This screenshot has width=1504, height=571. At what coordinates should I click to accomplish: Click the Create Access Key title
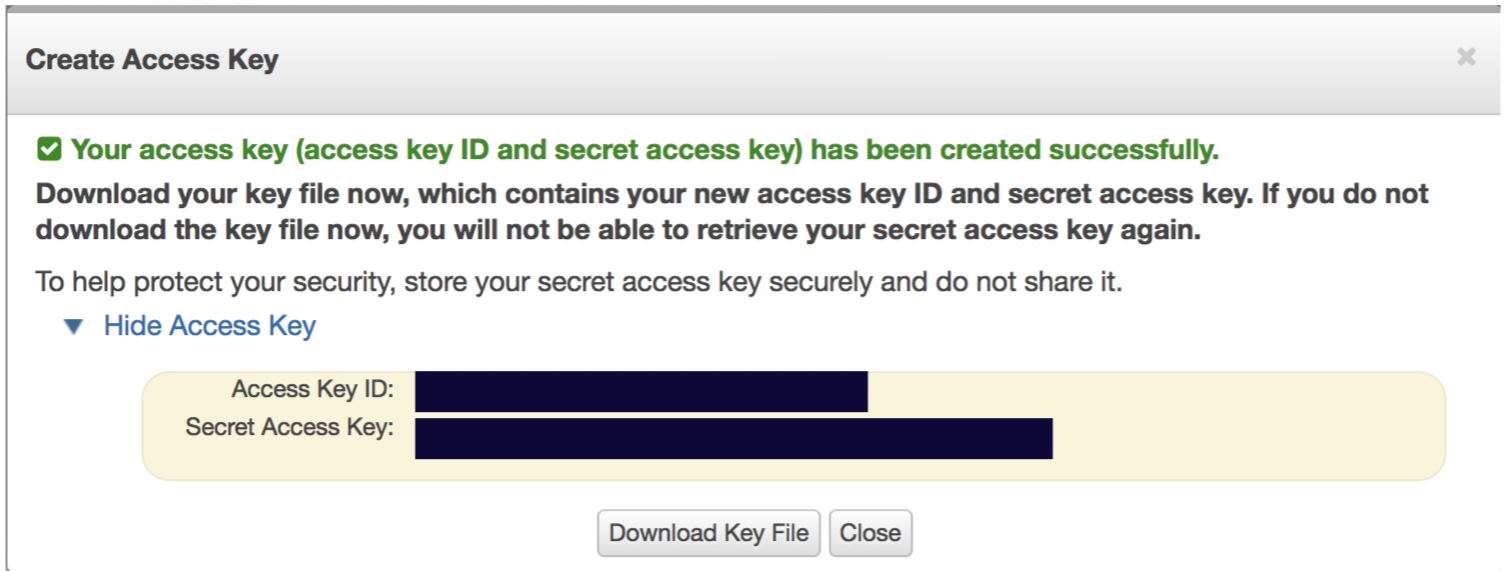click(x=152, y=60)
